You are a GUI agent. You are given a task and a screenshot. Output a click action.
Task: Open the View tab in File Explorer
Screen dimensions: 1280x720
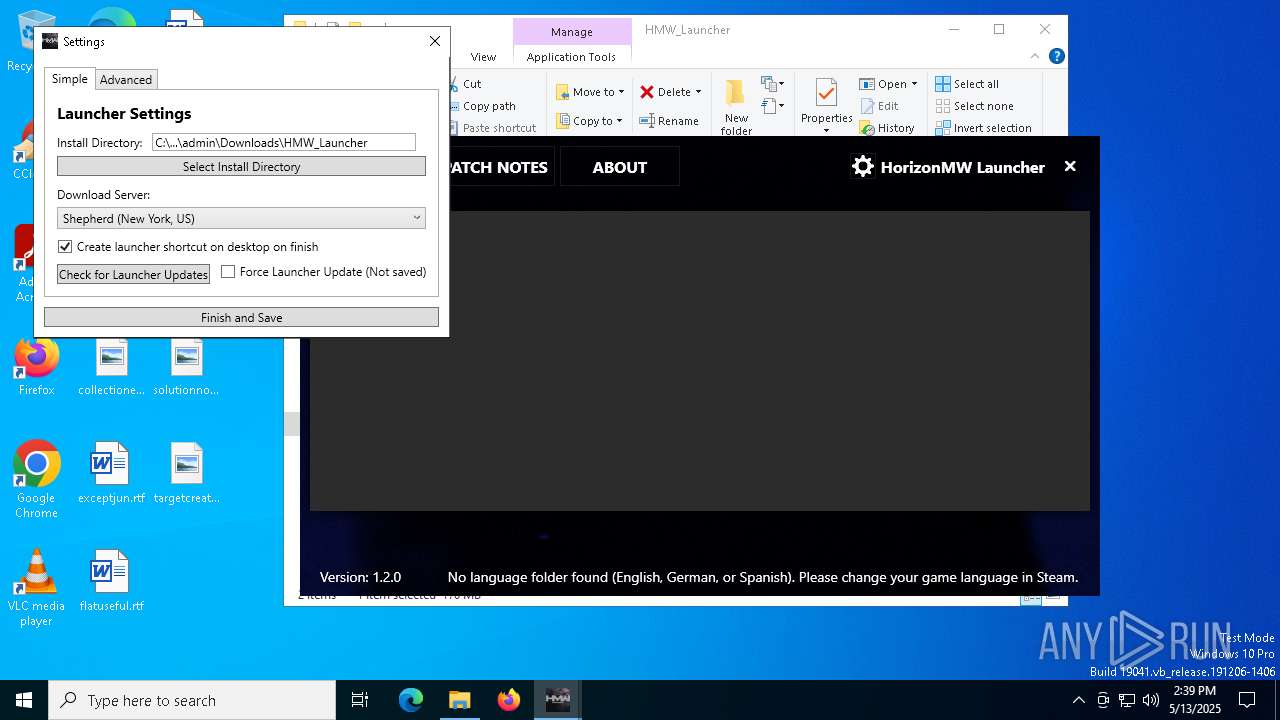pyautogui.click(x=483, y=57)
